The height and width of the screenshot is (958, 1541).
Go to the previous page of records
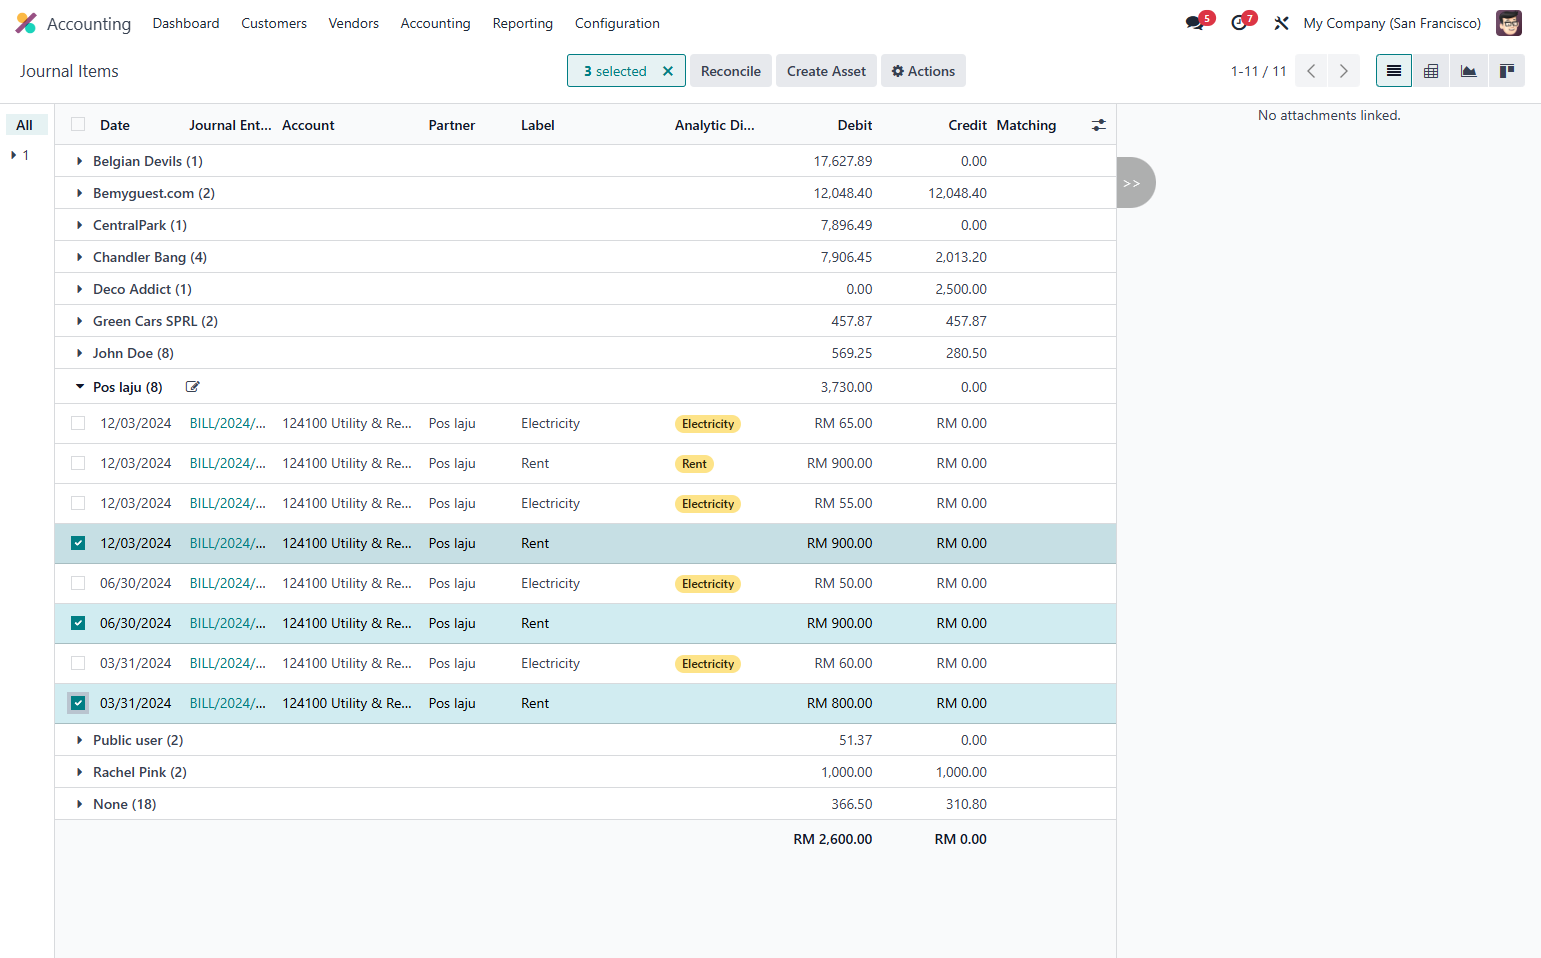pyautogui.click(x=1311, y=71)
